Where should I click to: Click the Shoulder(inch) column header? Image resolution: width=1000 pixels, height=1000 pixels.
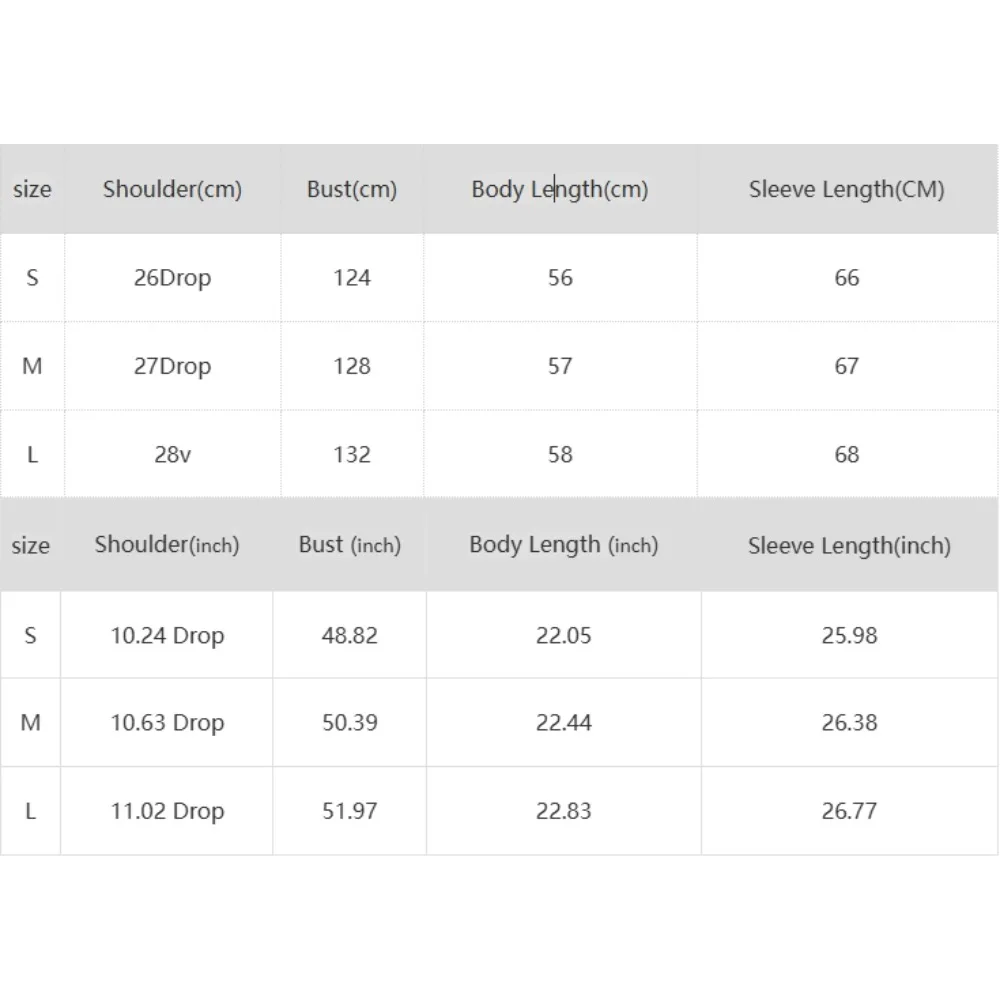(167, 545)
